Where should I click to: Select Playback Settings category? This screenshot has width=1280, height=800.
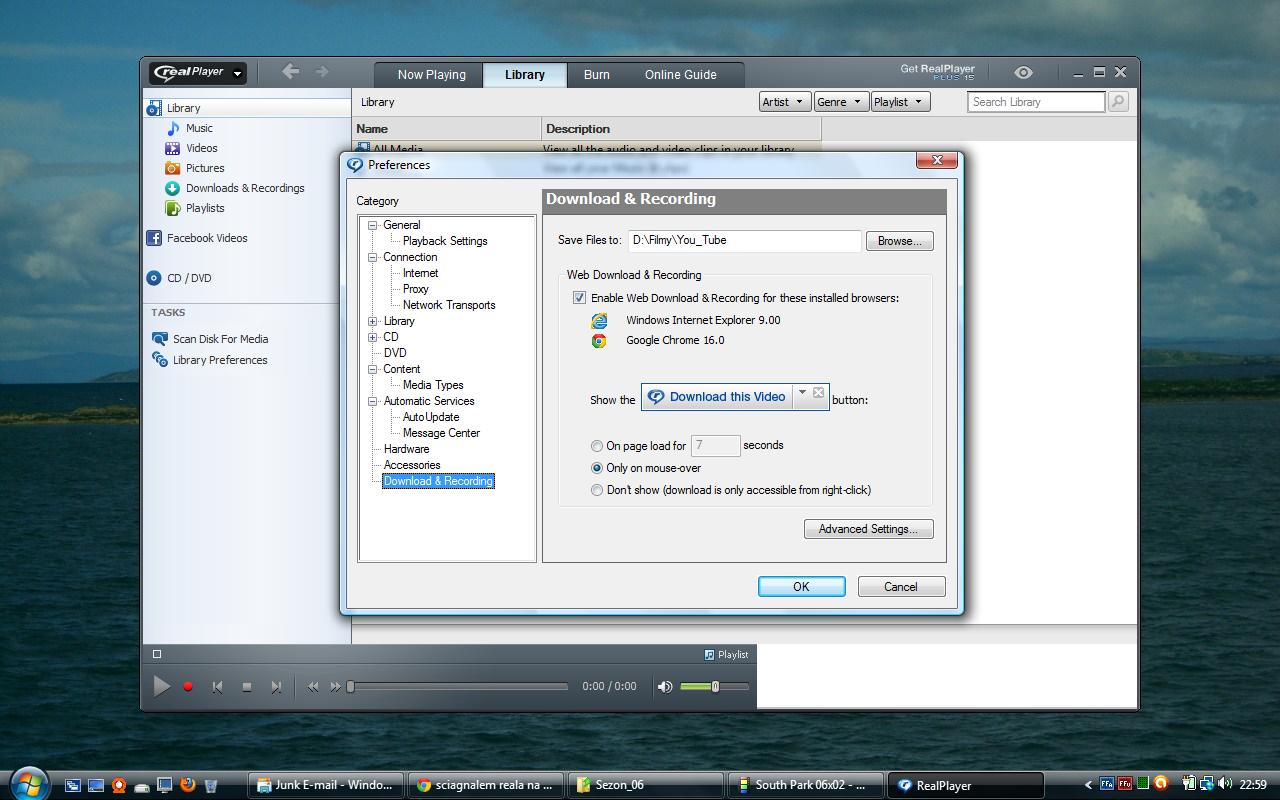[445, 241]
